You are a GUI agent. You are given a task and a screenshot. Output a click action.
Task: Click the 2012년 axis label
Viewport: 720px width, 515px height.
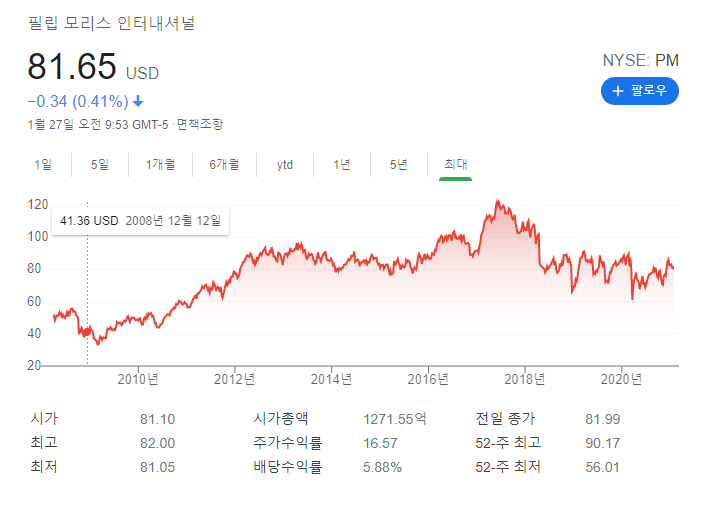point(235,379)
